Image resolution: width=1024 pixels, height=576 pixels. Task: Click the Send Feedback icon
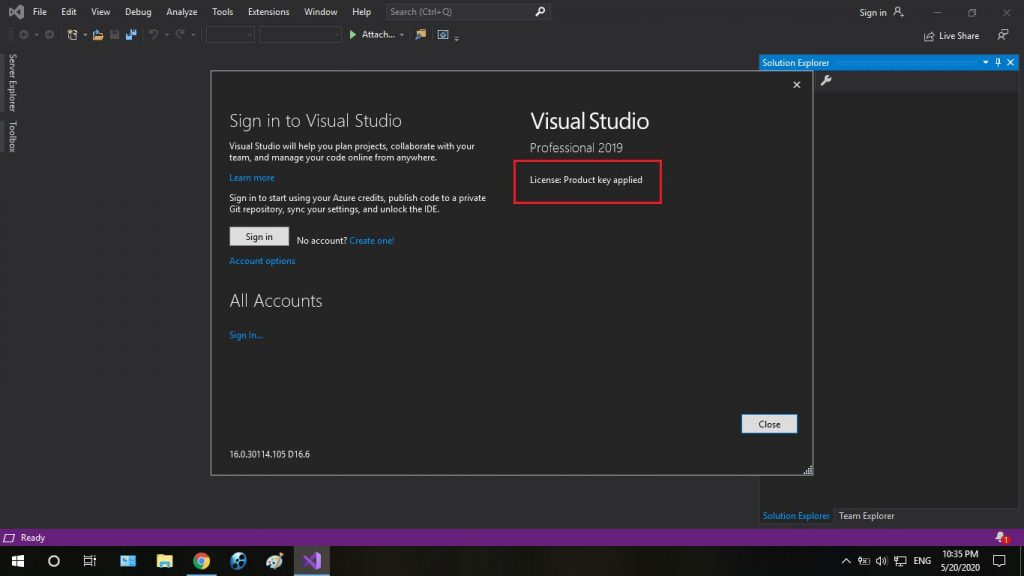1003,35
